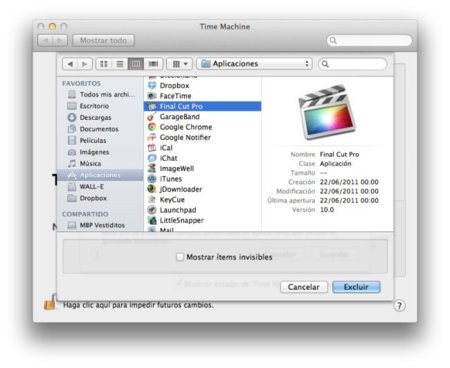Toggle Mostrar ítems invisibles checkbox
The width and height of the screenshot is (450, 368).
[180, 257]
